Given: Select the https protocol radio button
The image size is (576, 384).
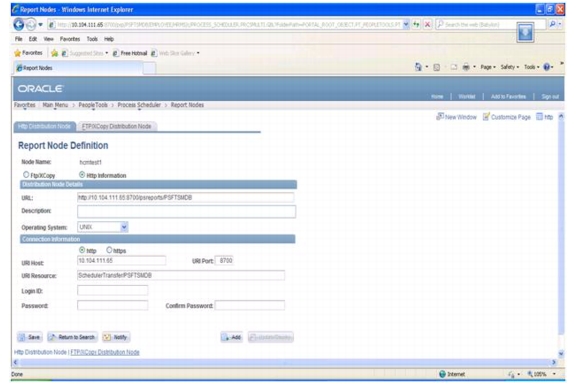Looking at the screenshot, I should click(x=109, y=250).
